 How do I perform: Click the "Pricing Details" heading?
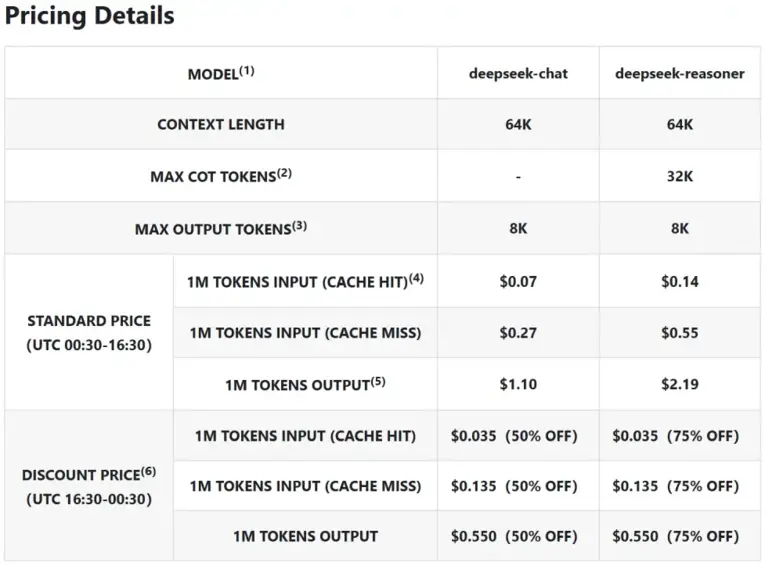tap(89, 15)
